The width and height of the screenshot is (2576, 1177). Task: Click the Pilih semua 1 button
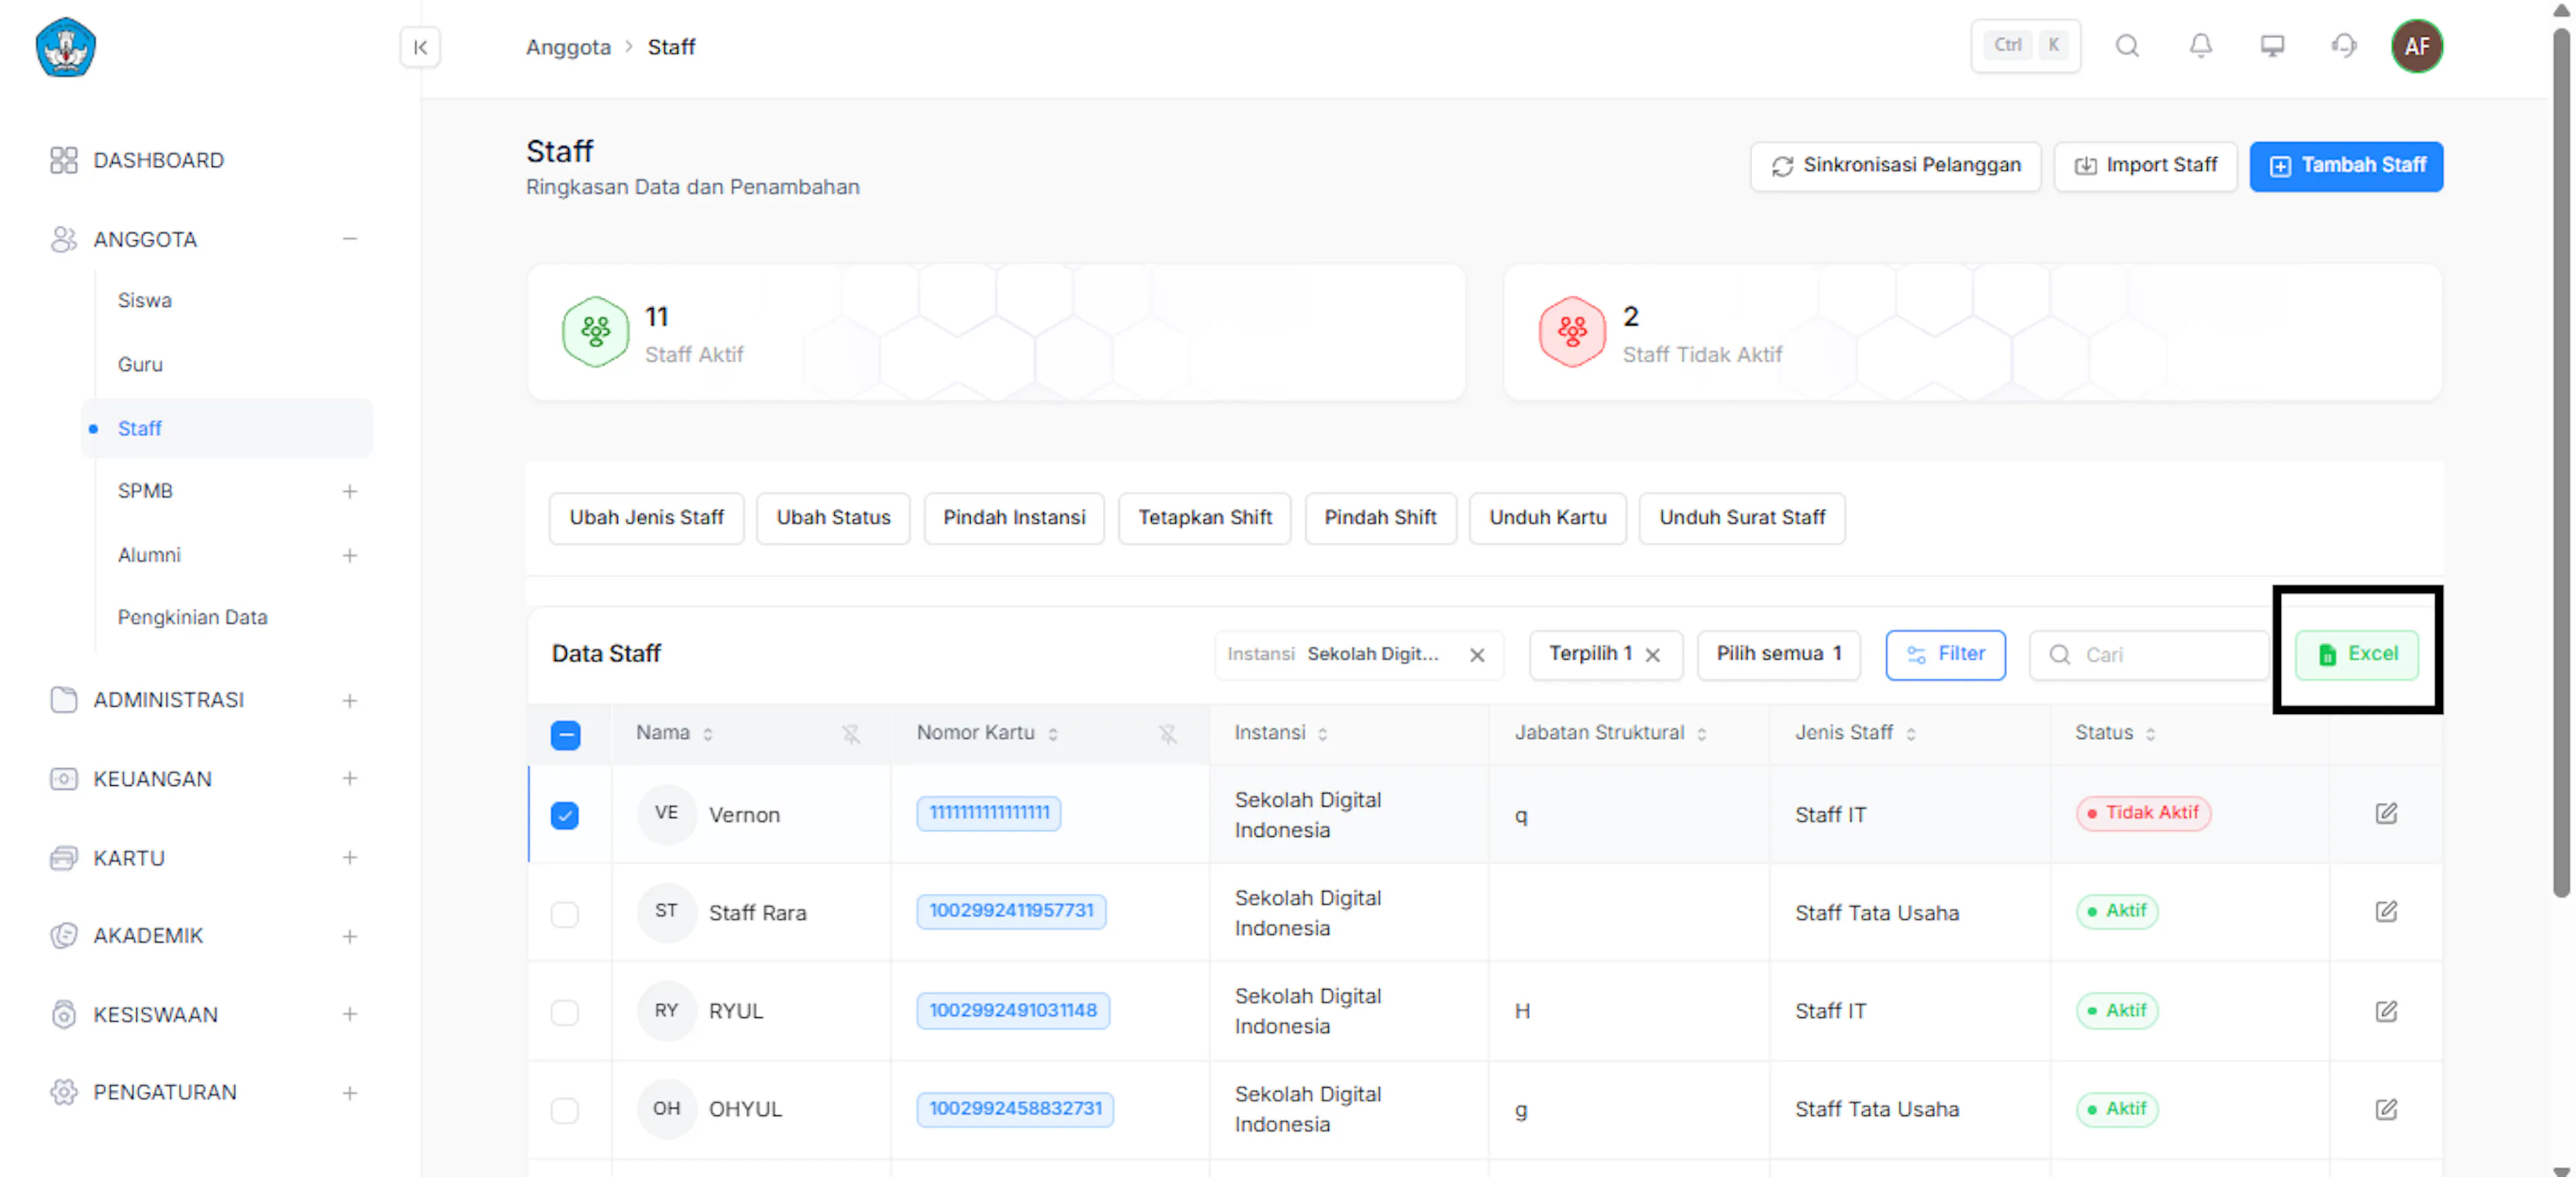[1778, 655]
